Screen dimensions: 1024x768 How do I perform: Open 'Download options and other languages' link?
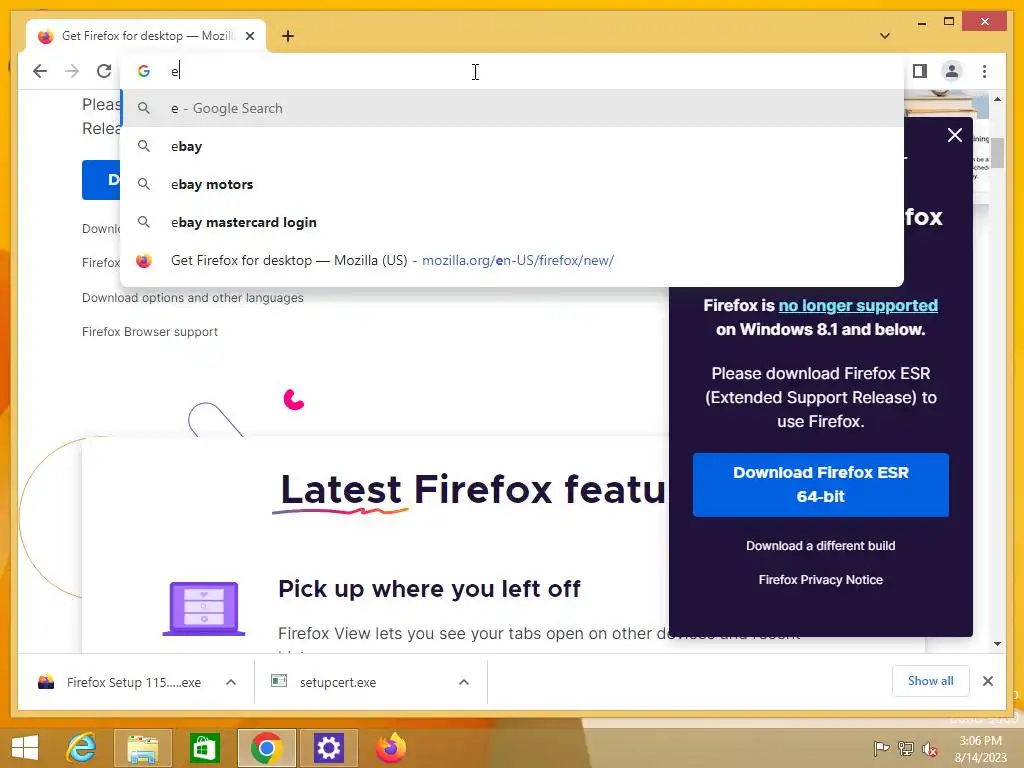[193, 298]
